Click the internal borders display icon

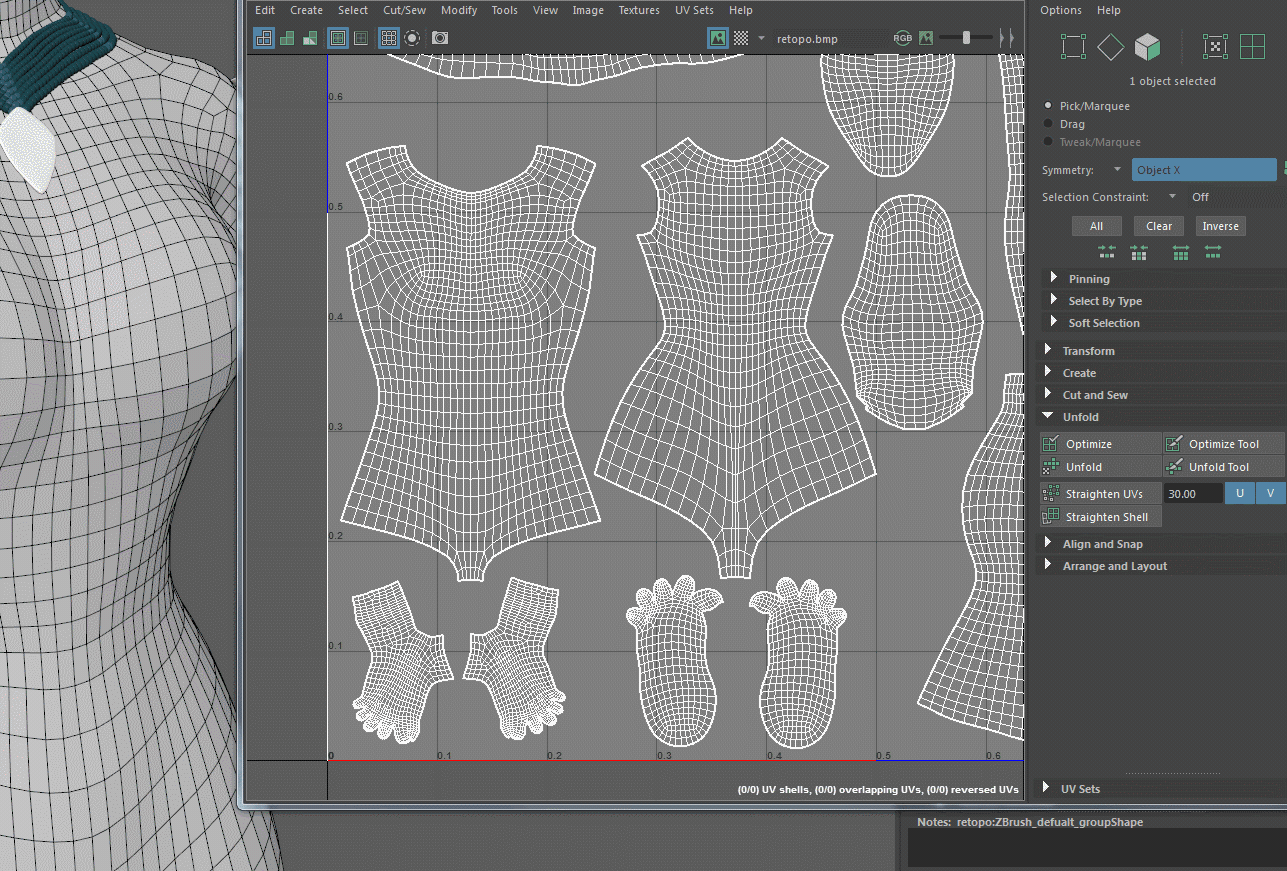point(361,38)
